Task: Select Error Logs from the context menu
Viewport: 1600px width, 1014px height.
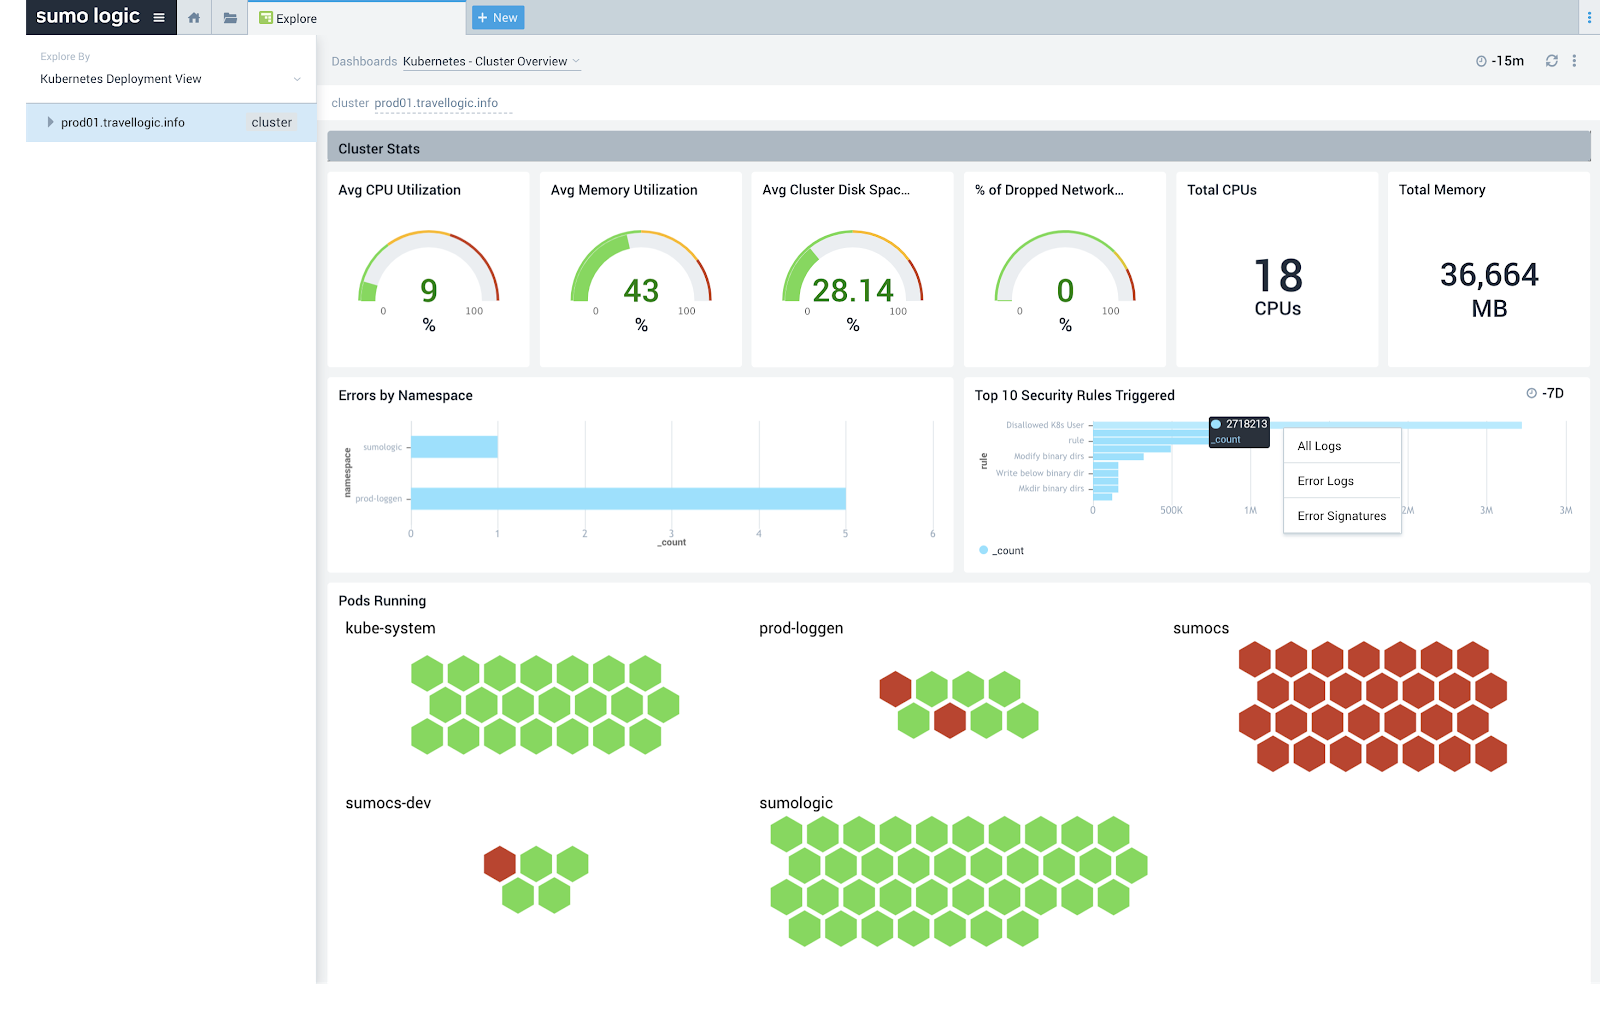Action: point(1342,481)
